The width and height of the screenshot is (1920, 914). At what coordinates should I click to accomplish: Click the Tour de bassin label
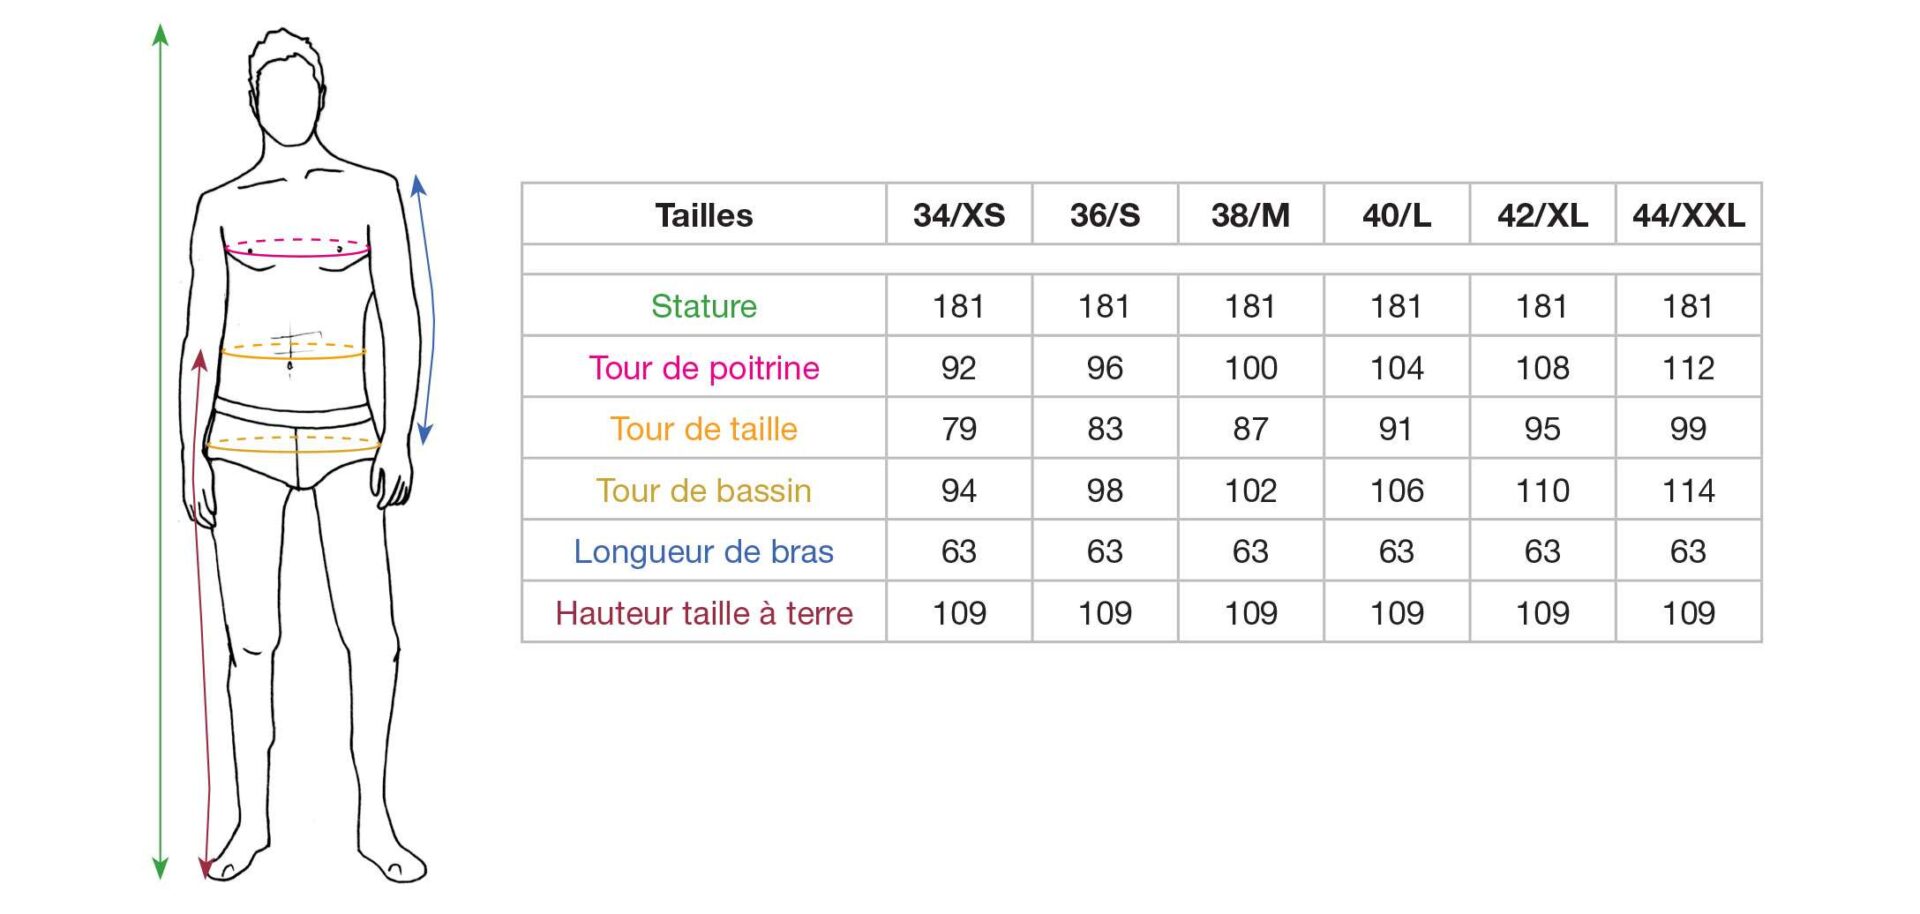tap(704, 491)
